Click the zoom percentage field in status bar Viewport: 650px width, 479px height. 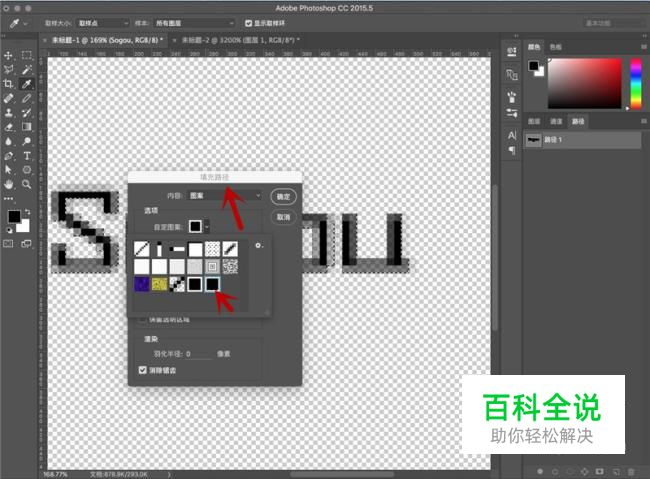[x=56, y=474]
